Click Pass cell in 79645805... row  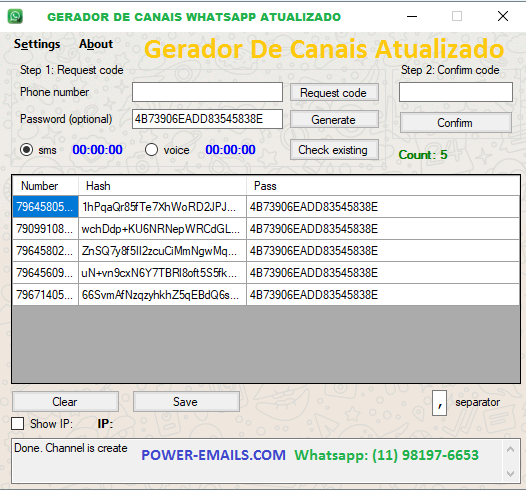(383, 207)
